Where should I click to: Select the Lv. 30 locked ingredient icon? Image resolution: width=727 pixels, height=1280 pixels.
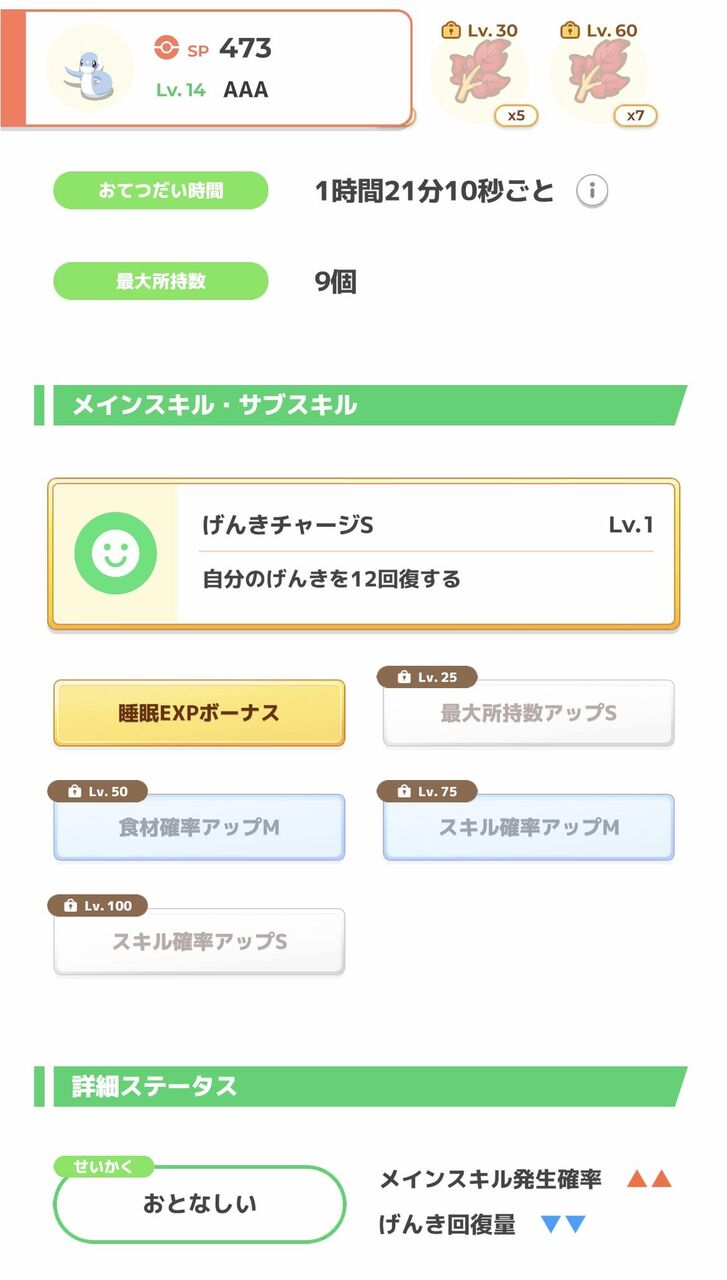click(x=480, y=74)
